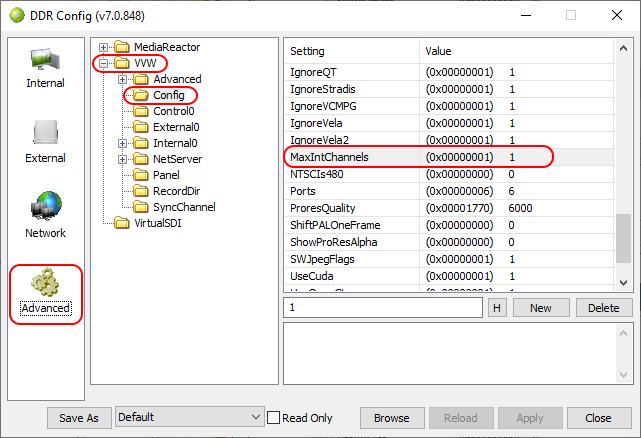
Task: Select the UseCuda setting row
Action: [449, 276]
